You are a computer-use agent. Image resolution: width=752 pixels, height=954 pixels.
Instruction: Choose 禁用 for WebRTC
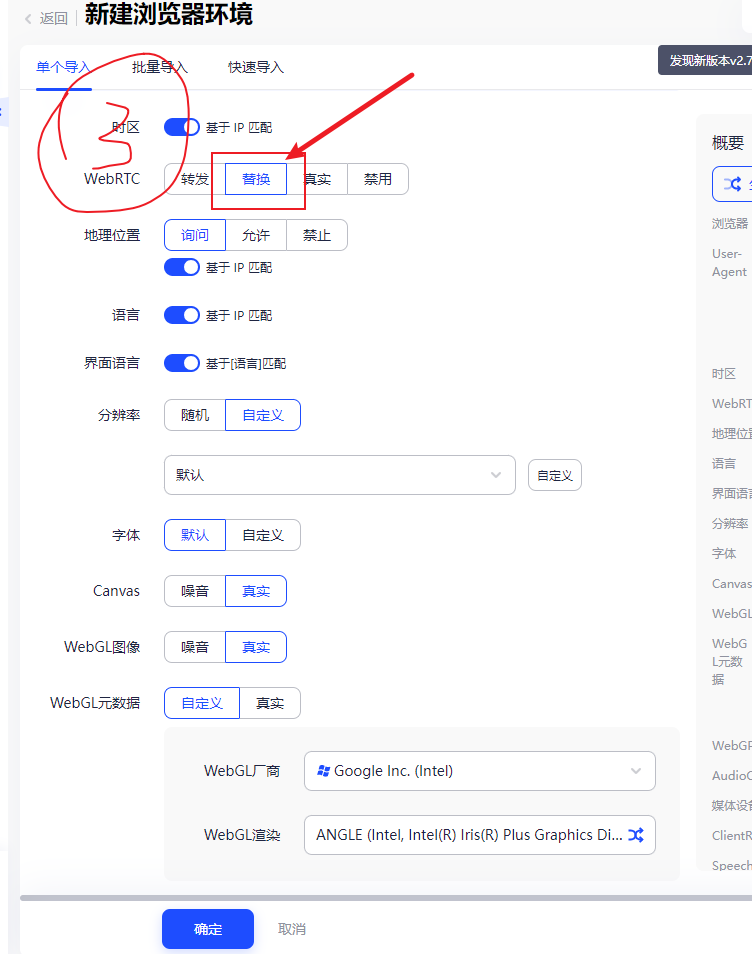tap(378, 179)
